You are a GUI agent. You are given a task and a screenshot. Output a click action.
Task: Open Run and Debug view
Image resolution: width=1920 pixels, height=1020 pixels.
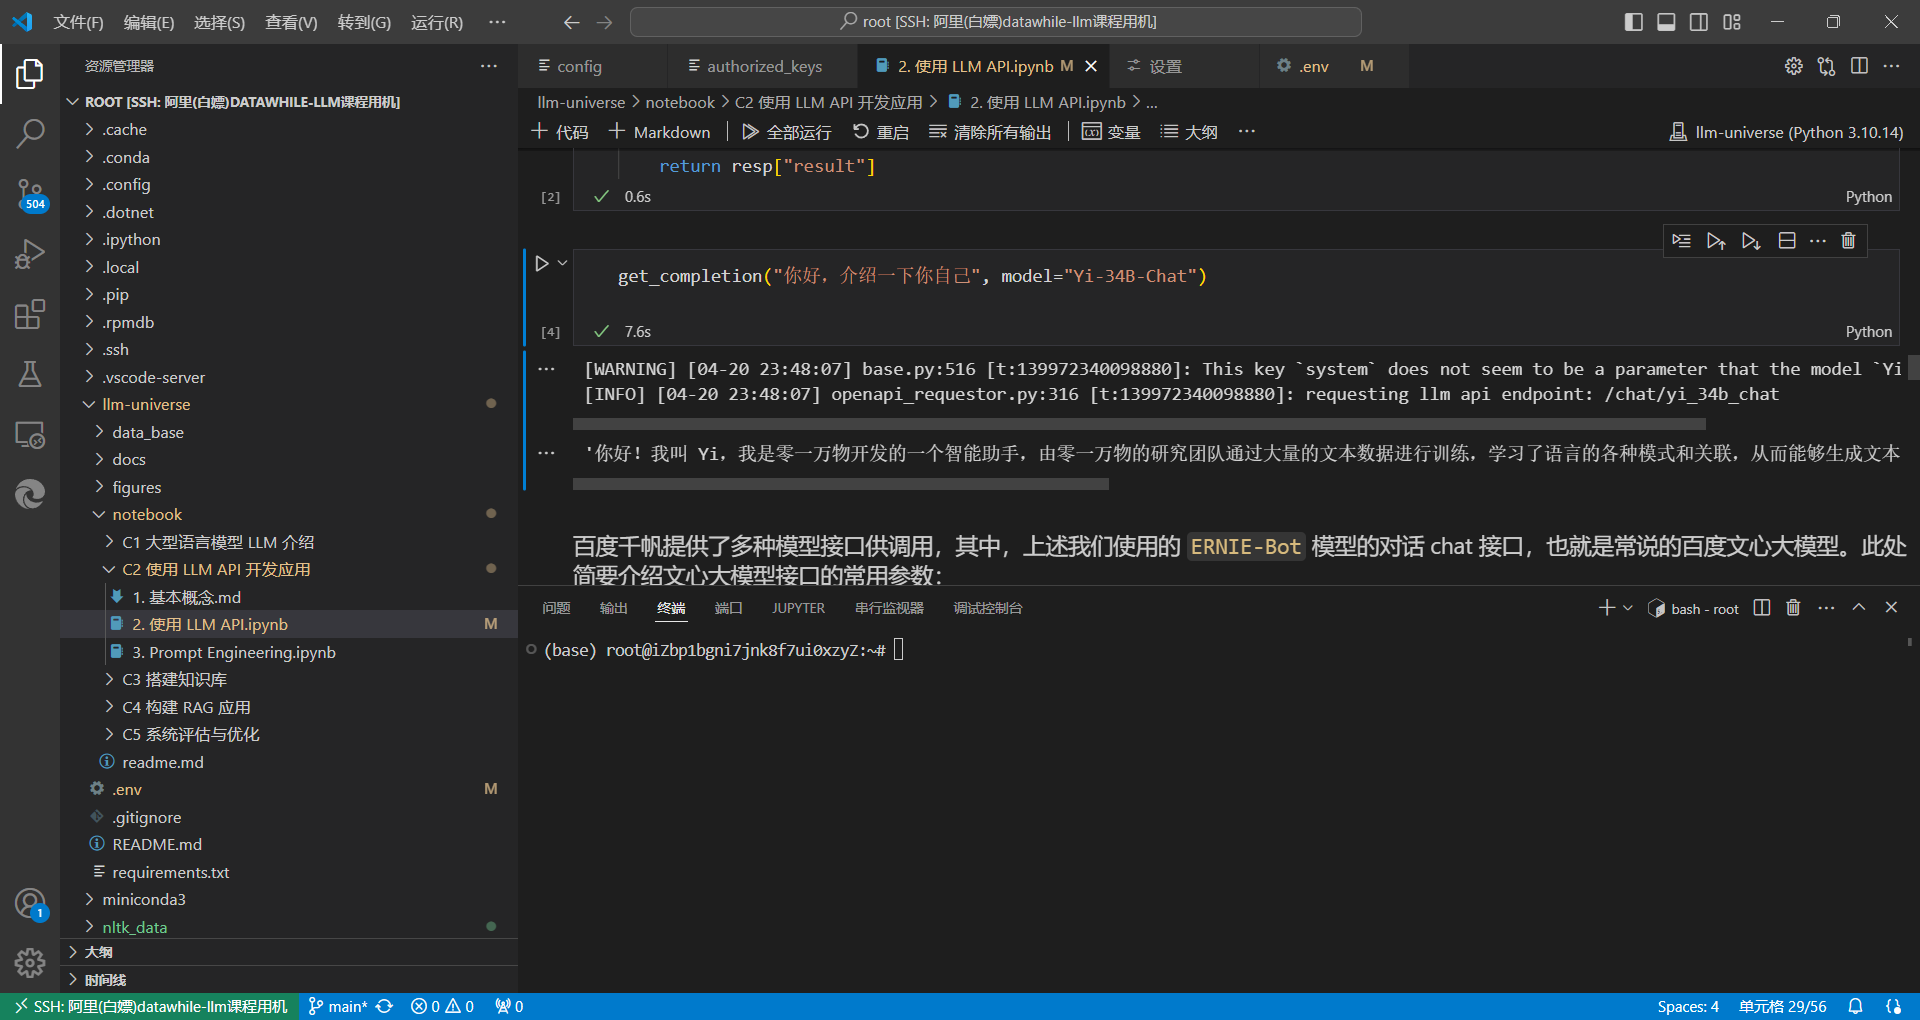[x=30, y=254]
